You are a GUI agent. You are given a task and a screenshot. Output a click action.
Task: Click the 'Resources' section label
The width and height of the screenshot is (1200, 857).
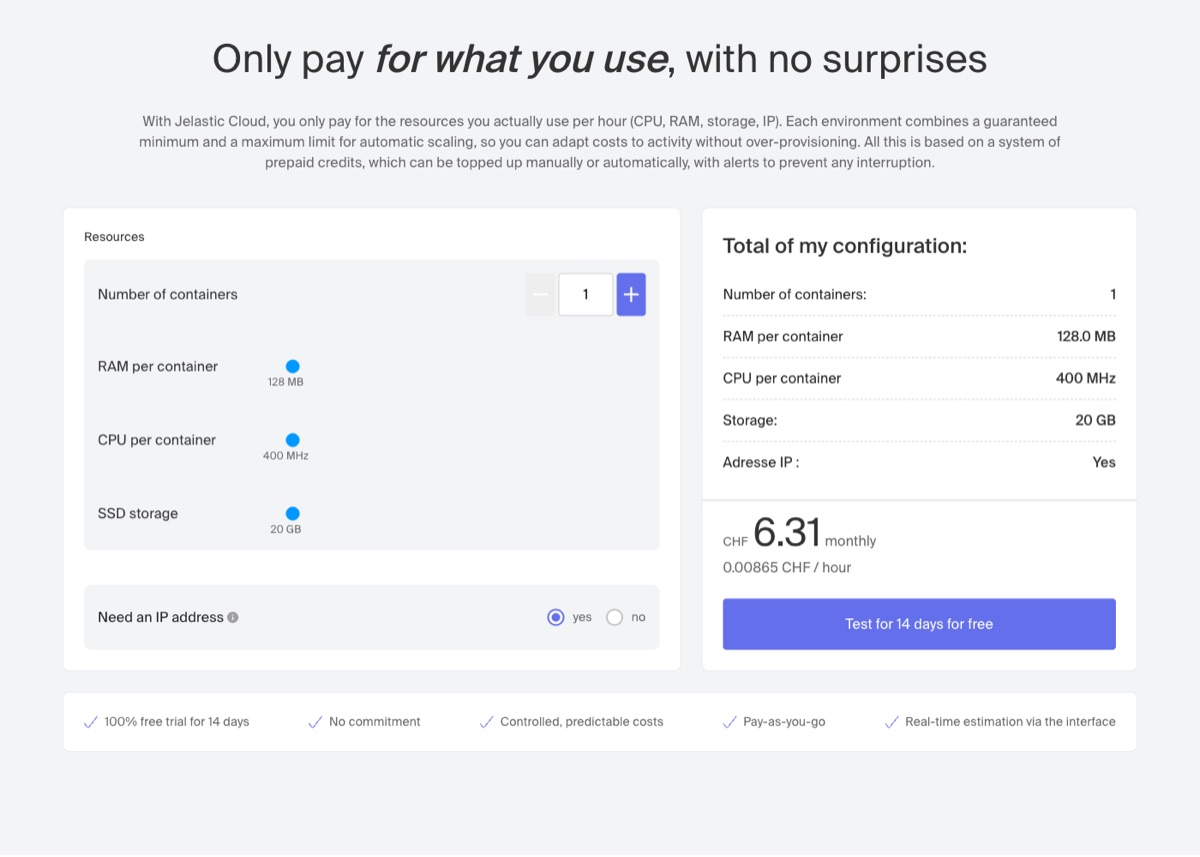click(114, 237)
